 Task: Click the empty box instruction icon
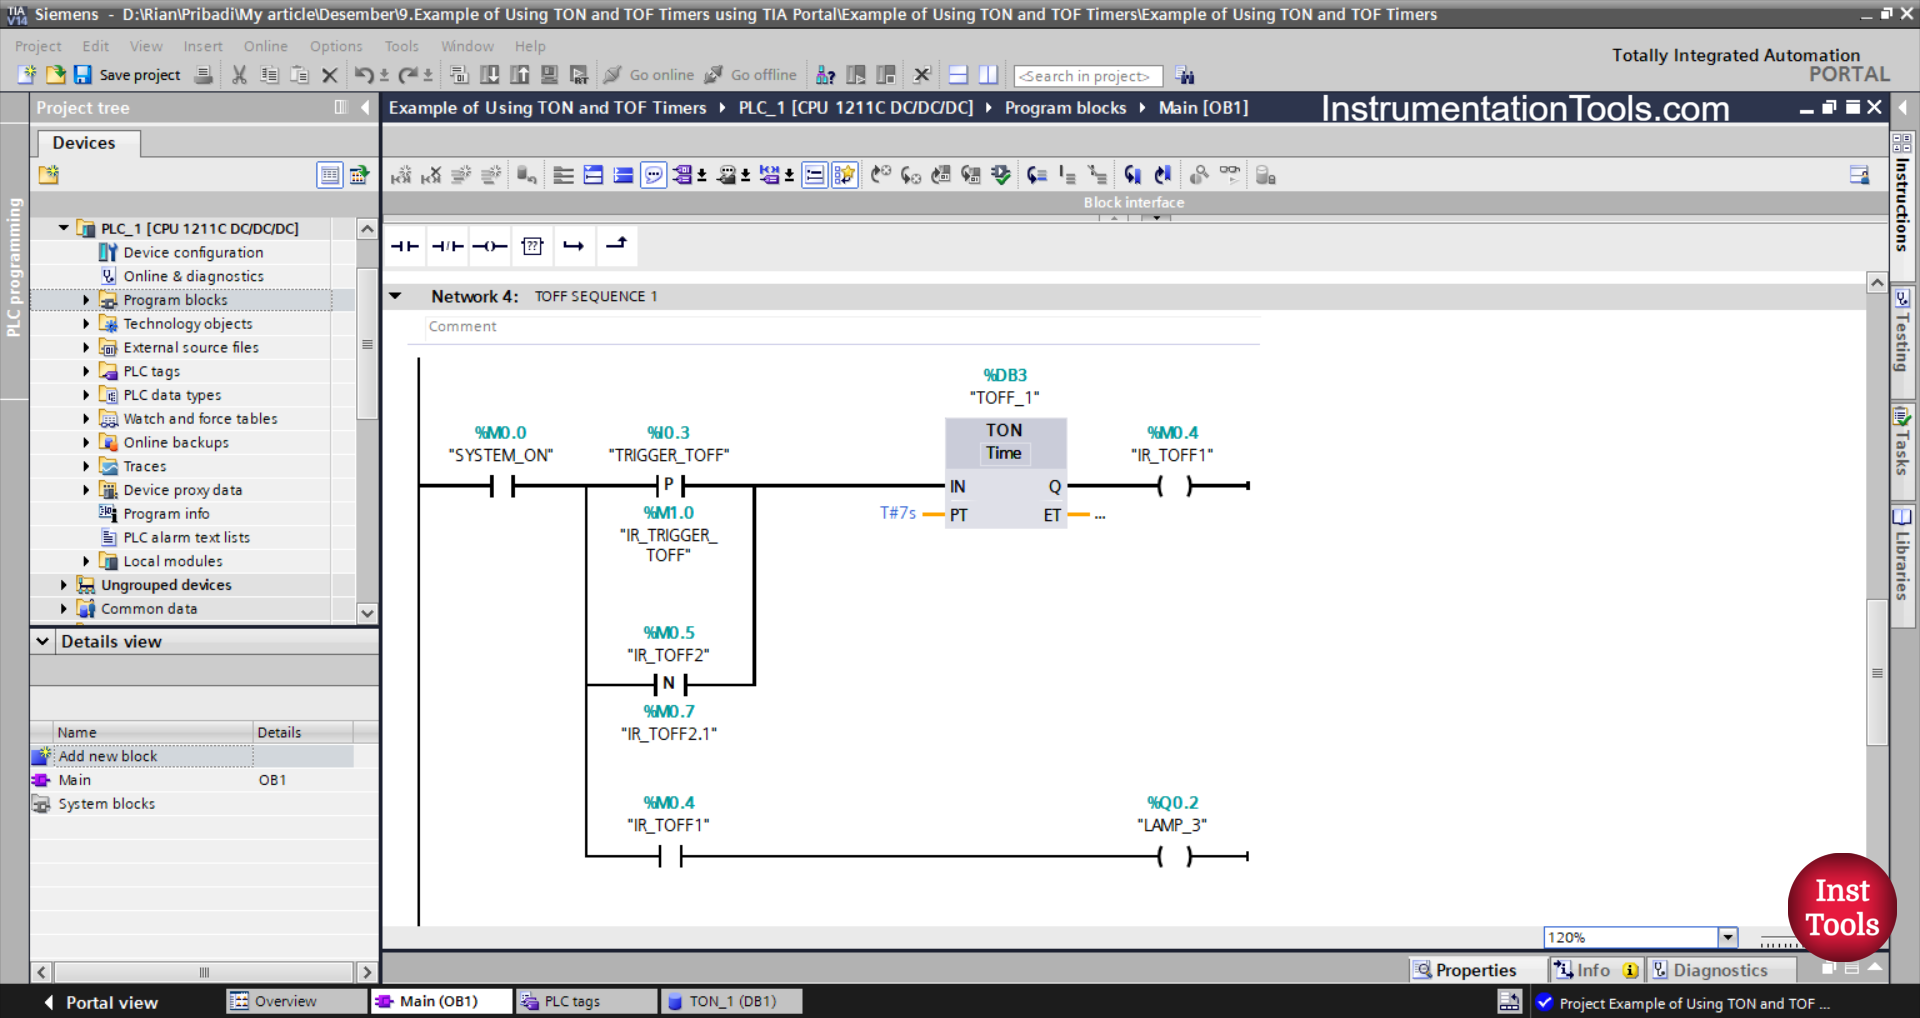pyautogui.click(x=533, y=246)
